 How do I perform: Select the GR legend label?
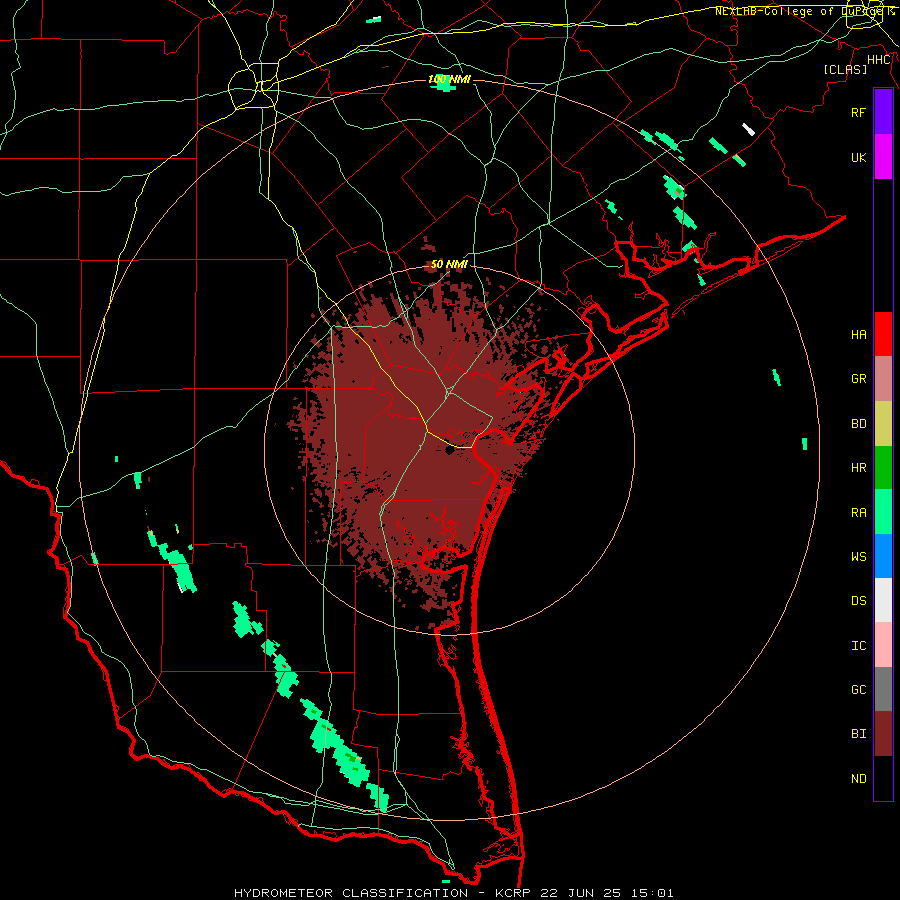point(858,379)
